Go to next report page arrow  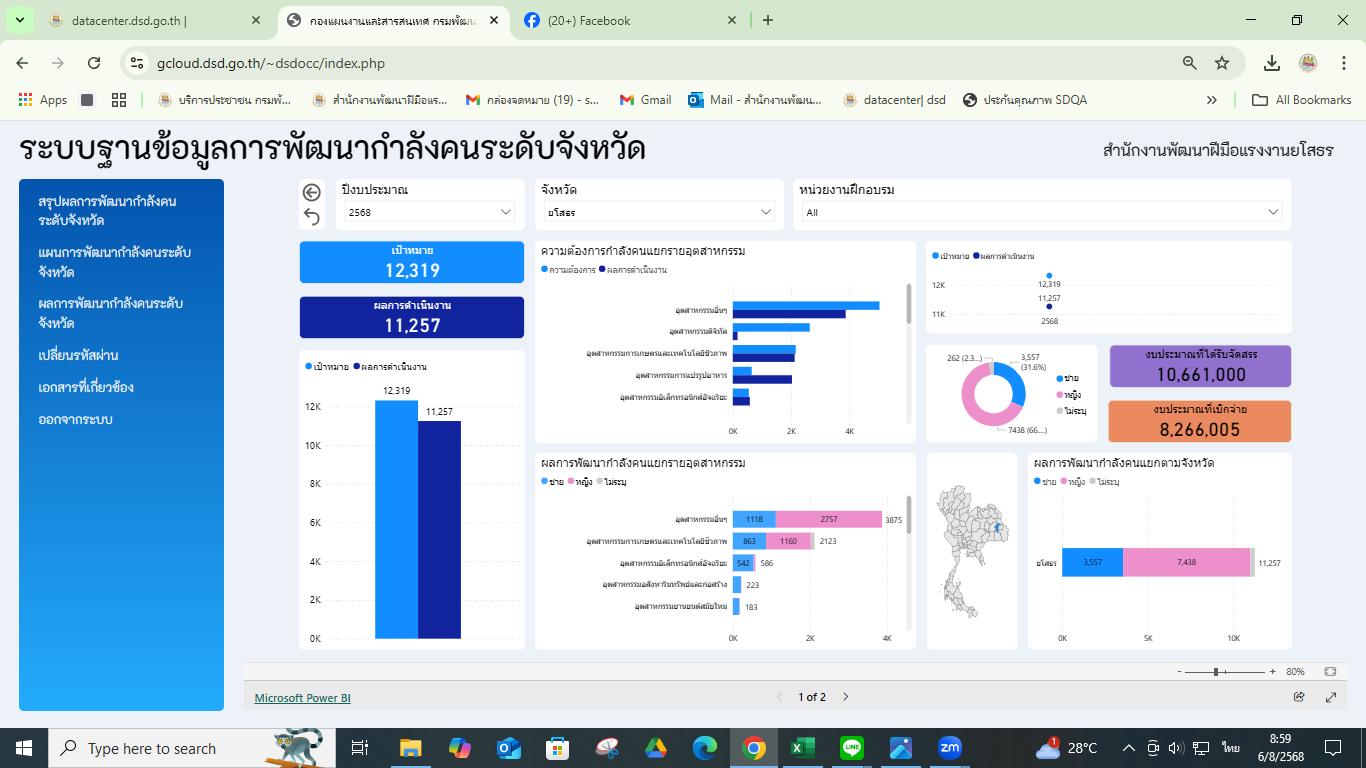point(845,697)
